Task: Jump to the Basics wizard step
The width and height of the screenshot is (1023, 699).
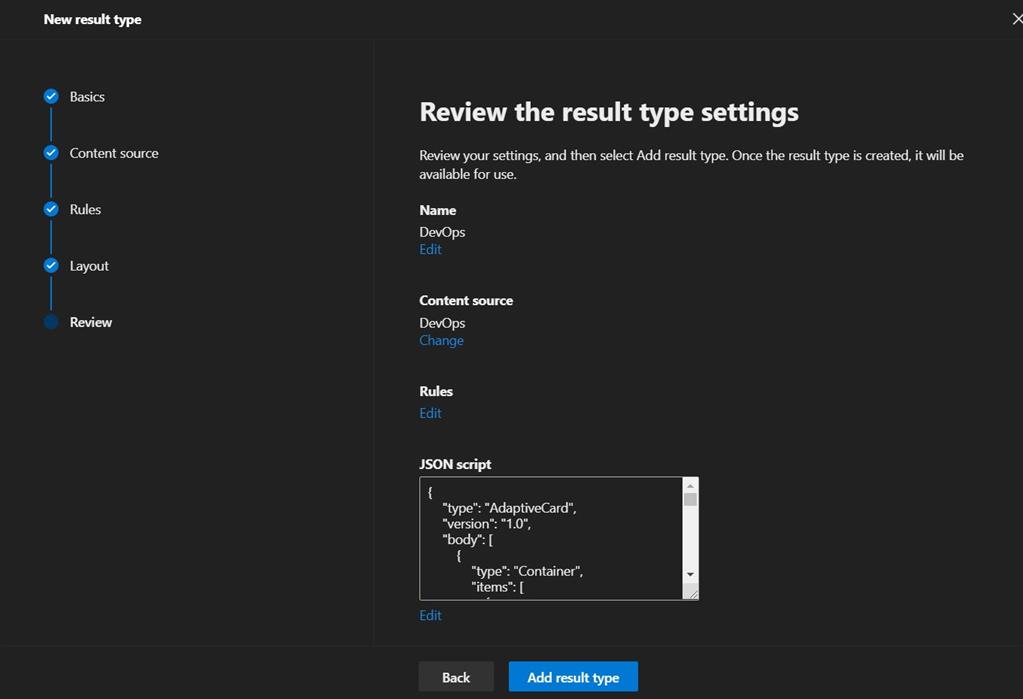Action: tap(86, 96)
